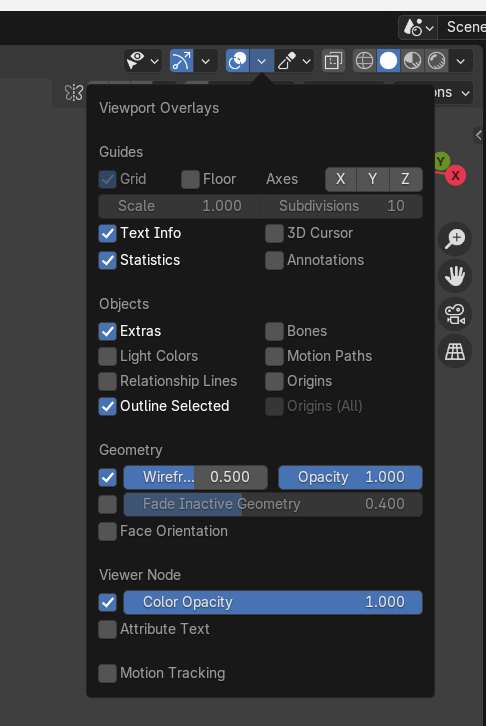
Task: Toggle X-Ray display icon
Action: 333,61
